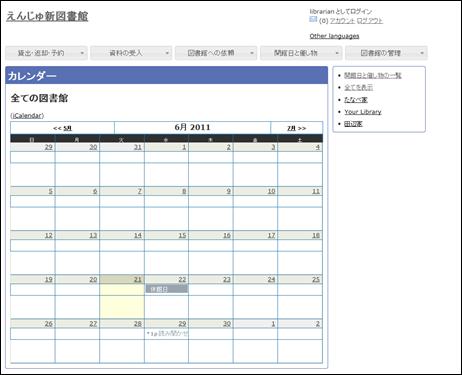Open the 開館日と催し物 dropdown menu
The width and height of the screenshot is (462, 375).
pos(301,53)
